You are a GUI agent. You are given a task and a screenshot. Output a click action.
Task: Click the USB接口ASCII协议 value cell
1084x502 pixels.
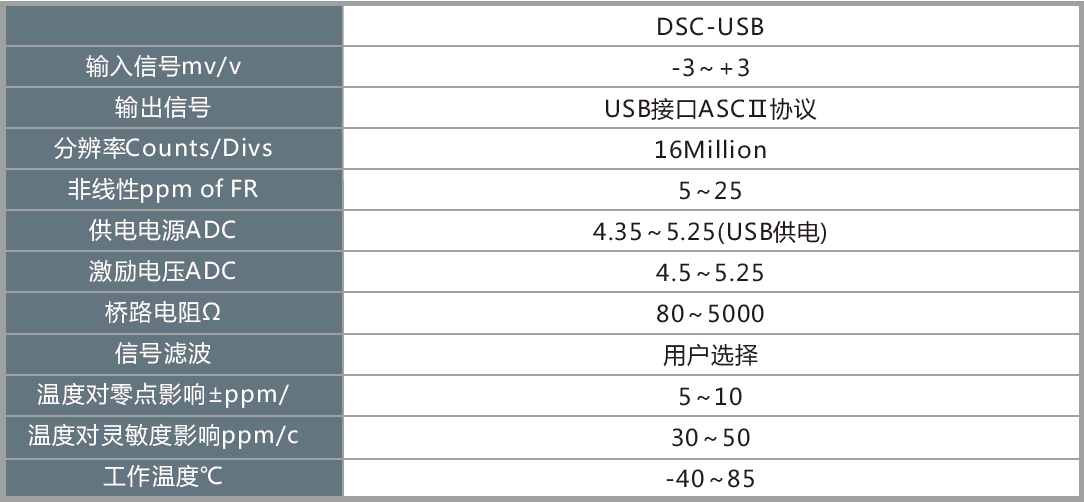coord(710,109)
